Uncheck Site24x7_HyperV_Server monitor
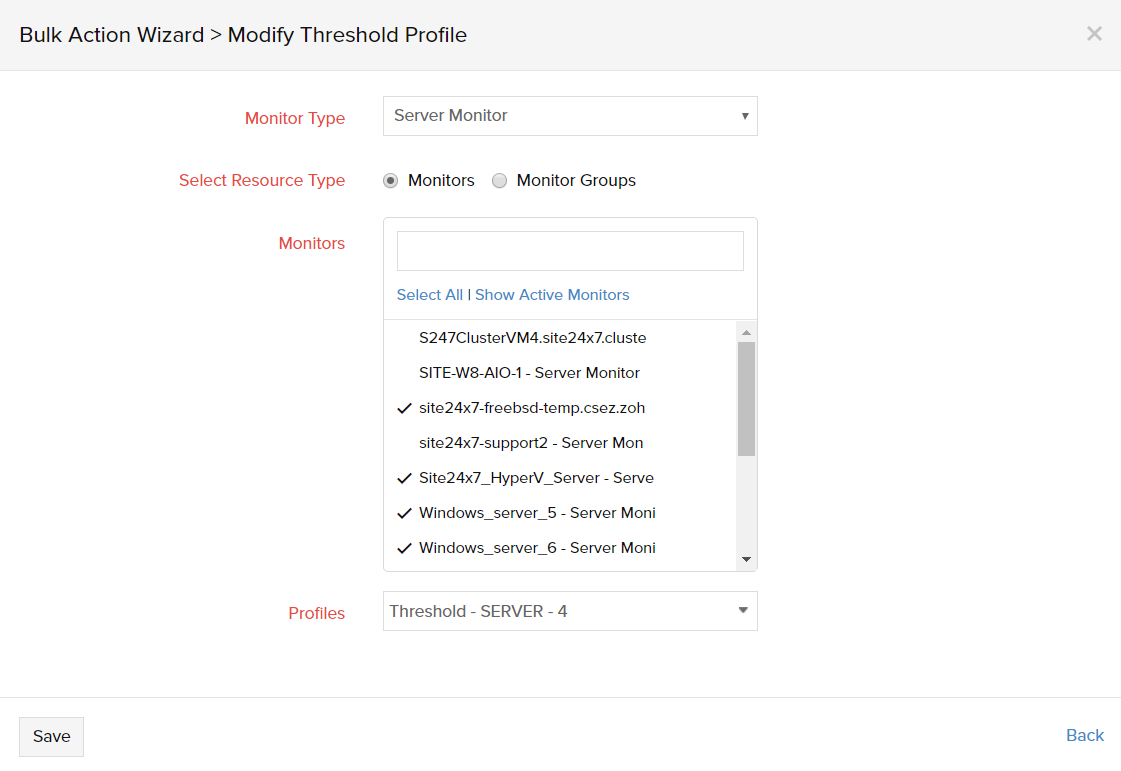The height and width of the screenshot is (771, 1121). 535,478
